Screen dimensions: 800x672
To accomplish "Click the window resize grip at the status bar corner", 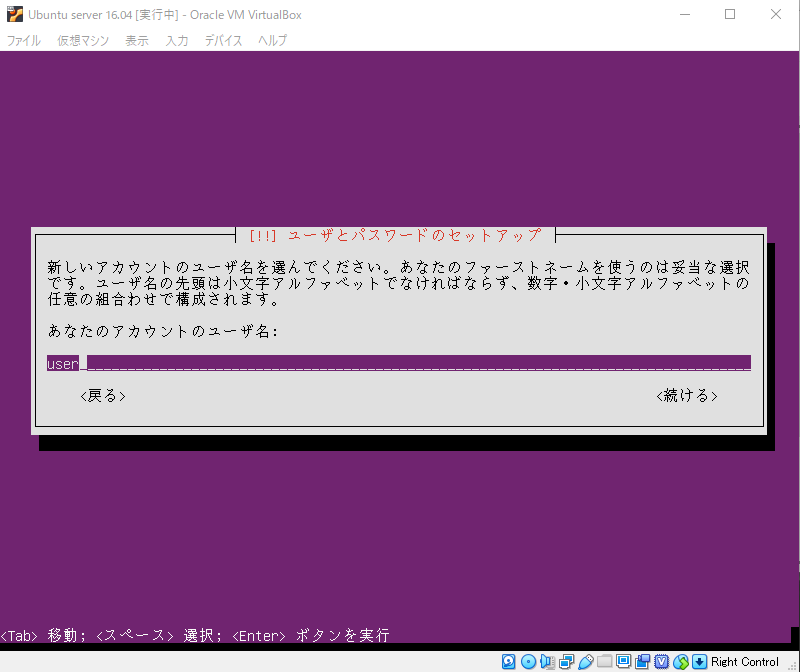I will click(x=792, y=665).
